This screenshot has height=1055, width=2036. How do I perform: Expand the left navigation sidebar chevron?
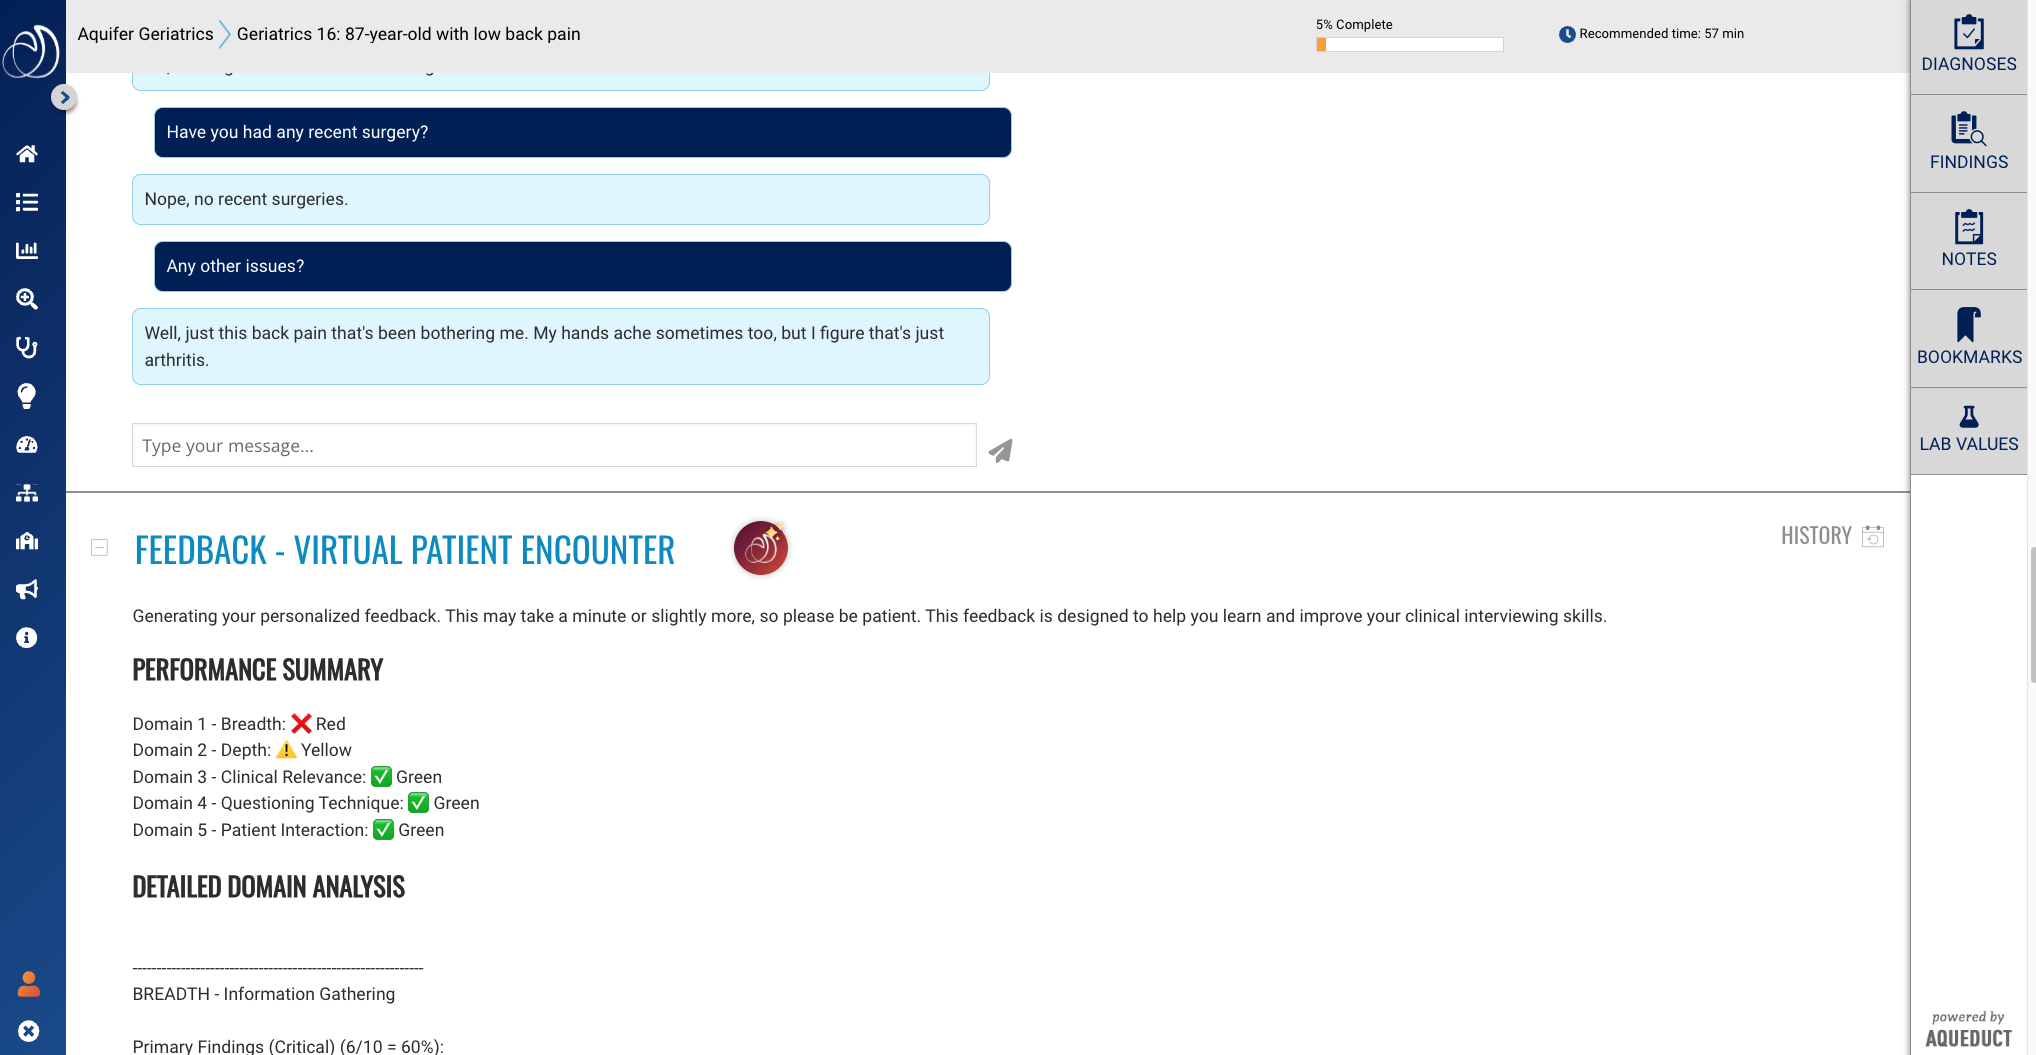(x=64, y=97)
